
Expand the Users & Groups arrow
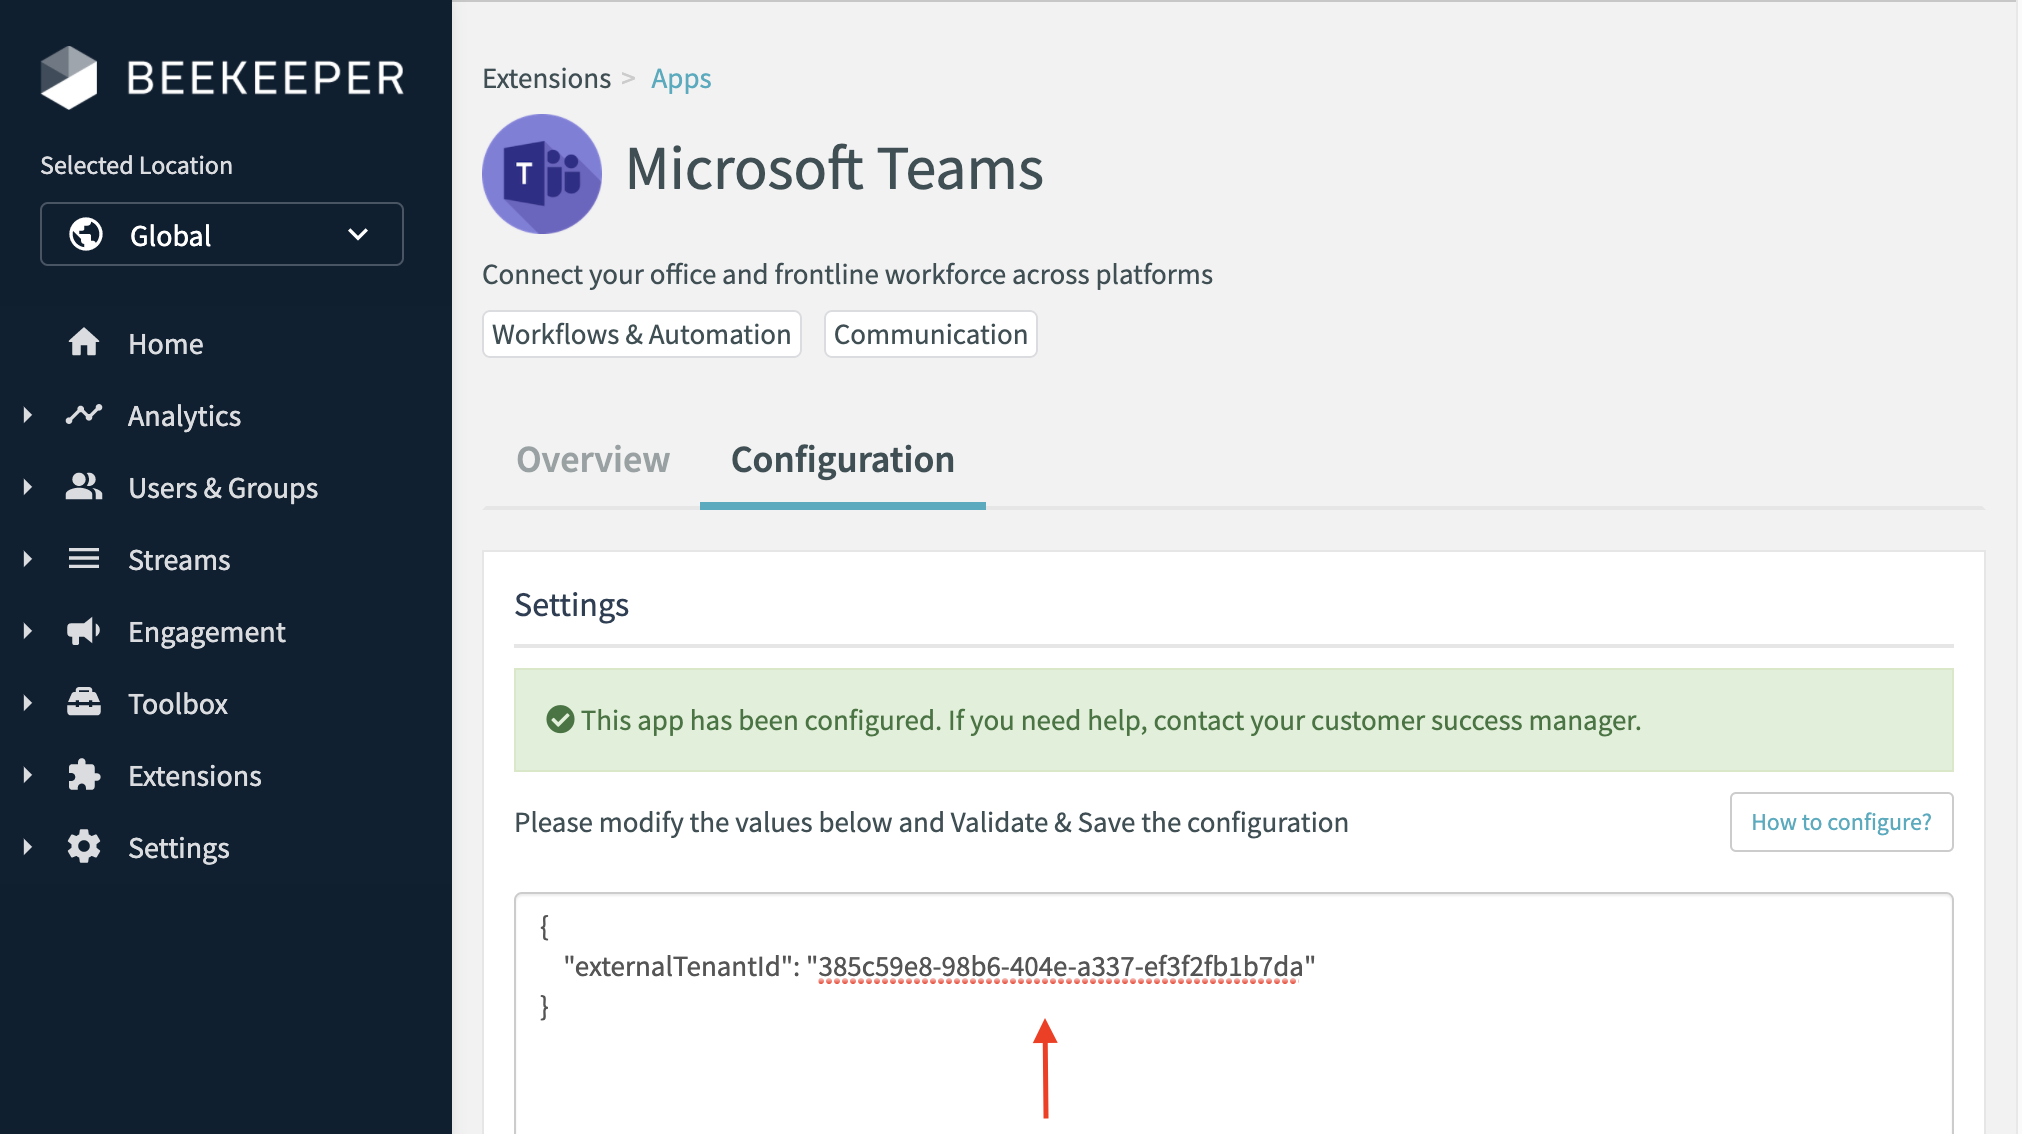[28, 487]
